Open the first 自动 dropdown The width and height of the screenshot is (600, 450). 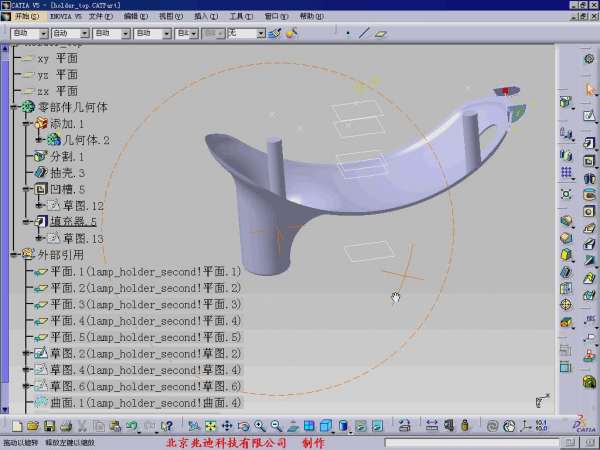pyautogui.click(x=44, y=34)
